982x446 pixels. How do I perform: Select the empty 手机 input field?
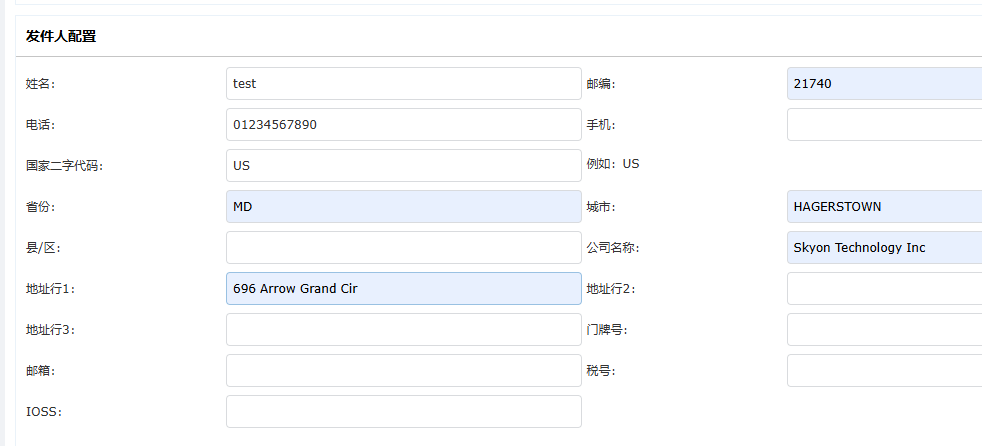click(884, 125)
